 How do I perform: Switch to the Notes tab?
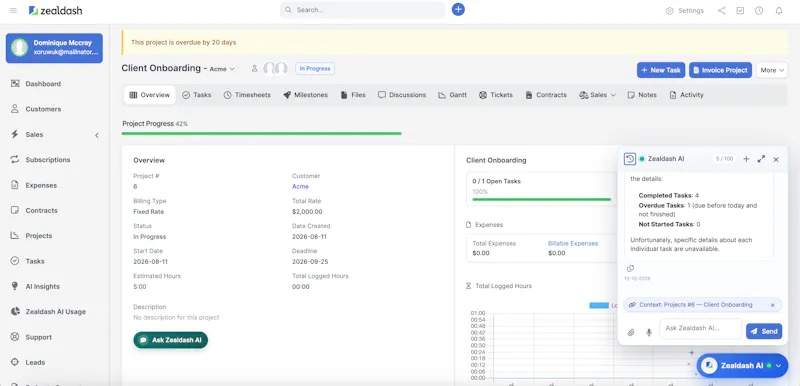click(x=642, y=95)
